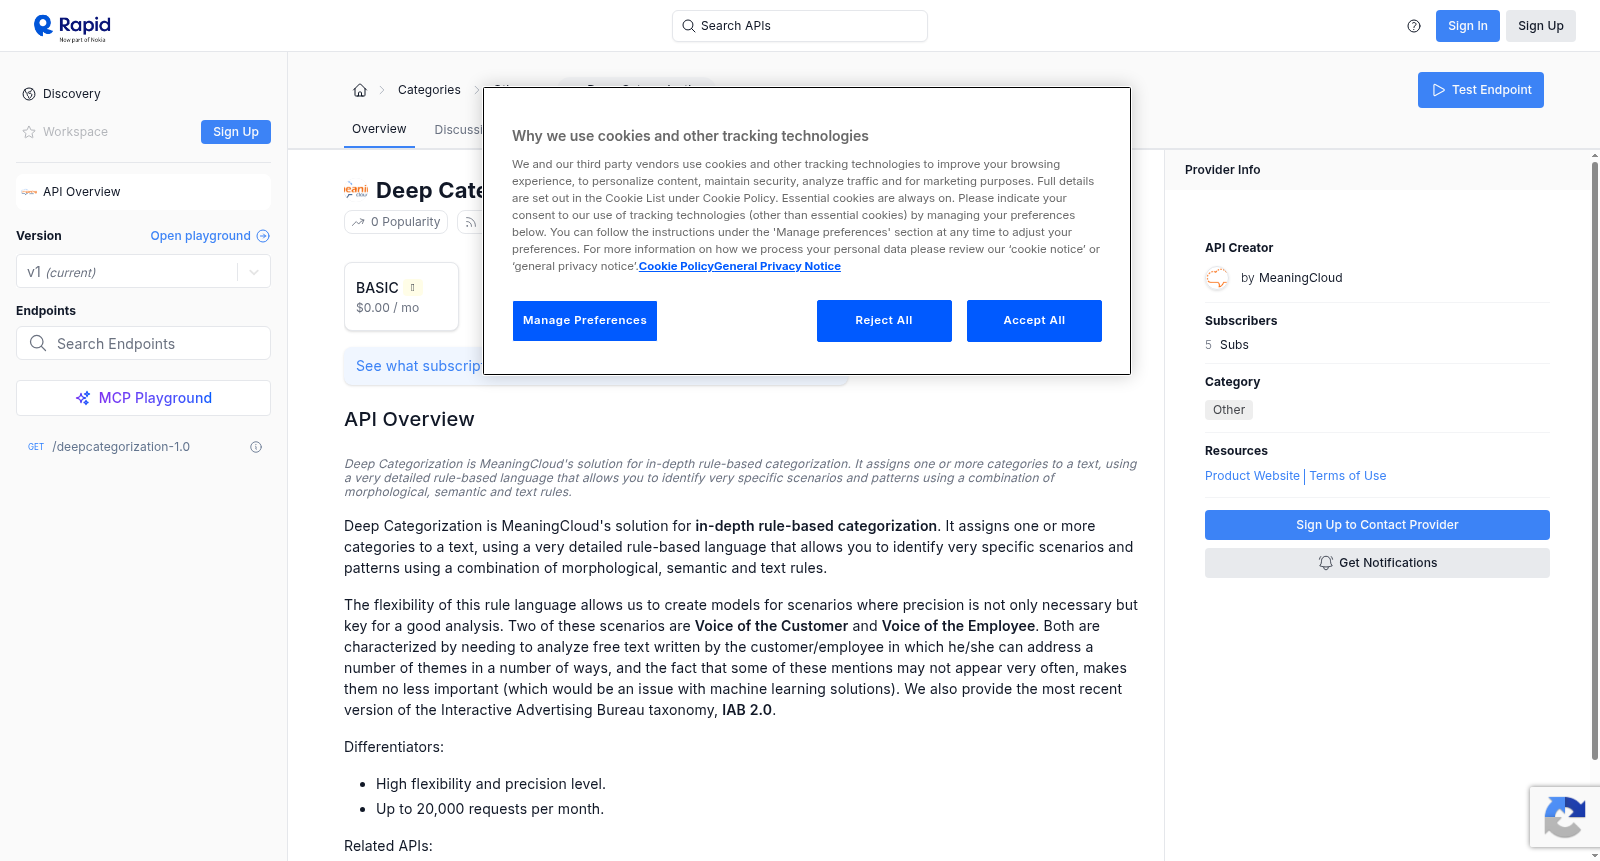1600x861 pixels.
Task: Focus the Search Endpoints field
Action: (x=143, y=343)
